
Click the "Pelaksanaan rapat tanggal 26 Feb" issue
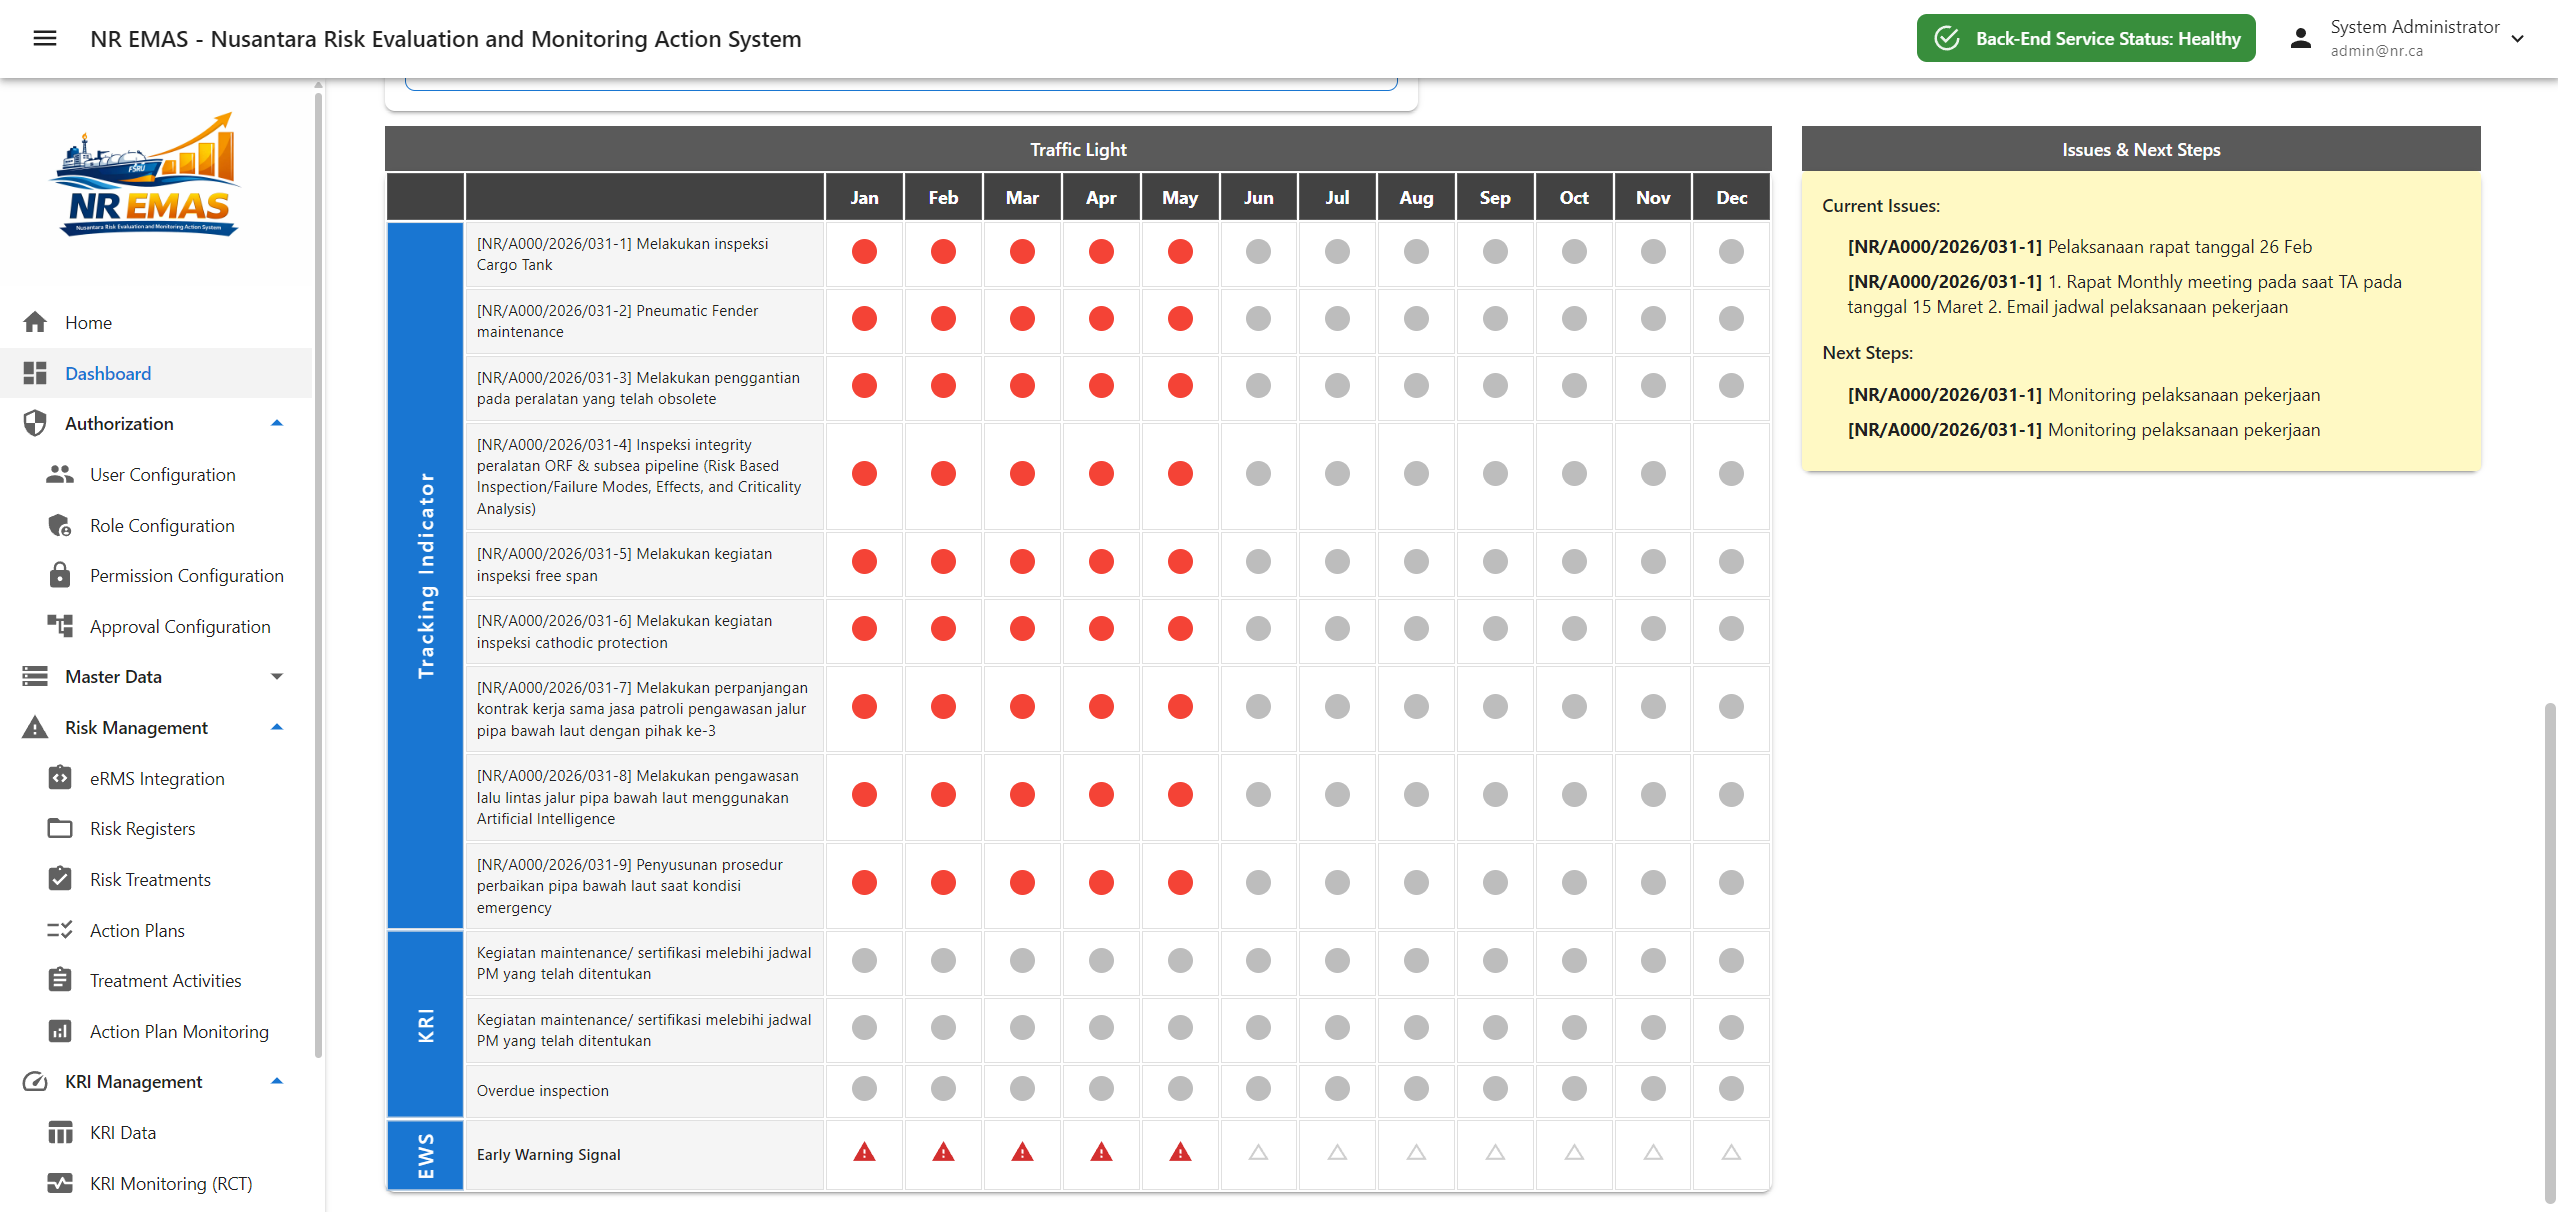coord(2180,246)
